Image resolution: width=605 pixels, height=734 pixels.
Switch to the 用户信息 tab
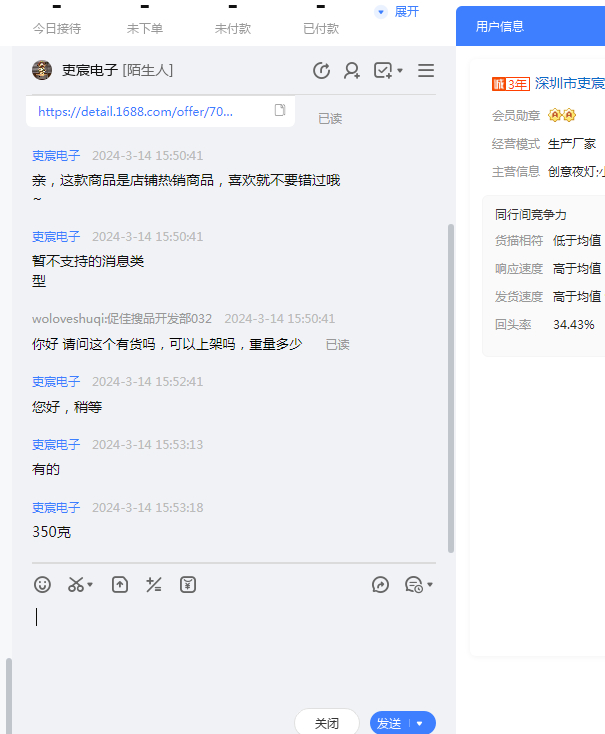tap(500, 26)
